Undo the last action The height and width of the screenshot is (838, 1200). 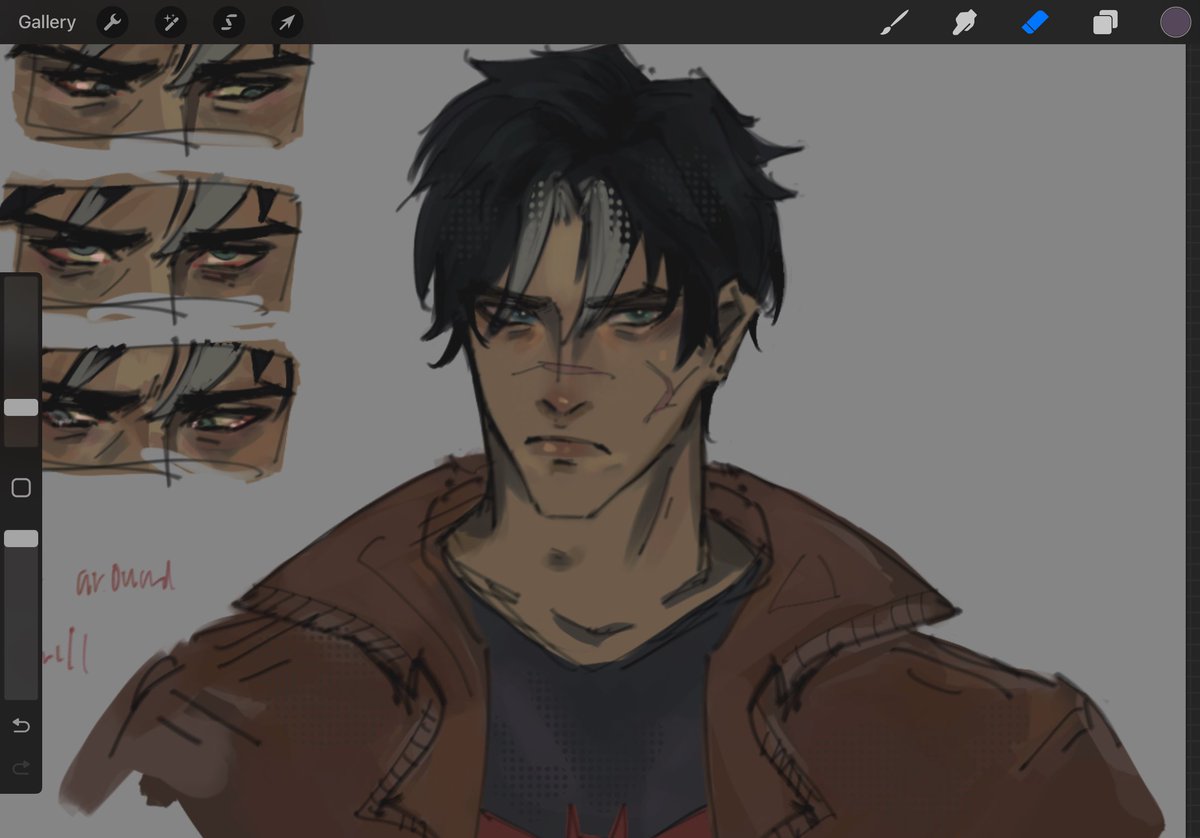(x=21, y=725)
